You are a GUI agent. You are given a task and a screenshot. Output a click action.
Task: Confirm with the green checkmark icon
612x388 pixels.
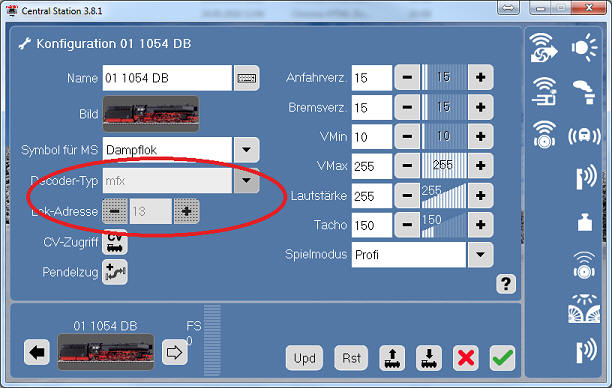[502, 358]
